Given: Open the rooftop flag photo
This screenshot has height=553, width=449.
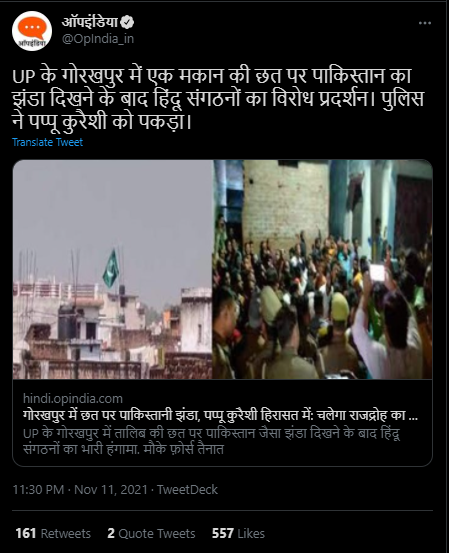Looking at the screenshot, I should point(113,269).
